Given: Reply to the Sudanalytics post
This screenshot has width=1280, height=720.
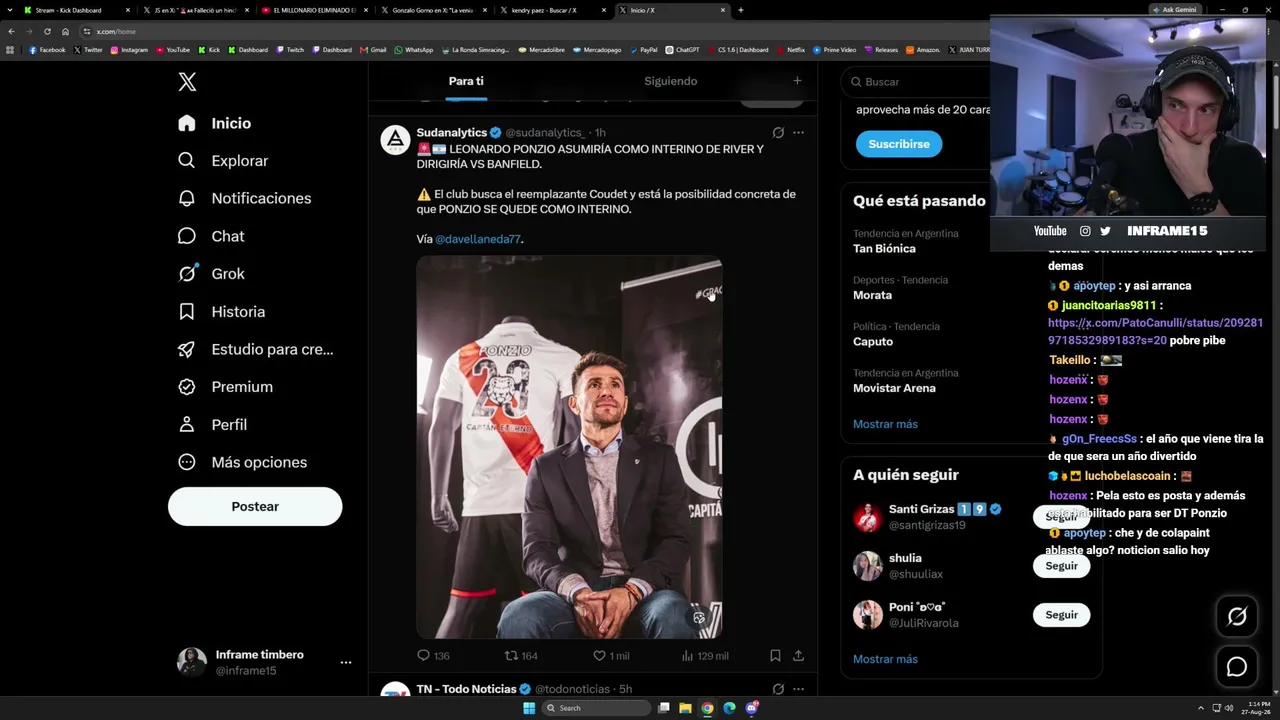Looking at the screenshot, I should (x=433, y=656).
